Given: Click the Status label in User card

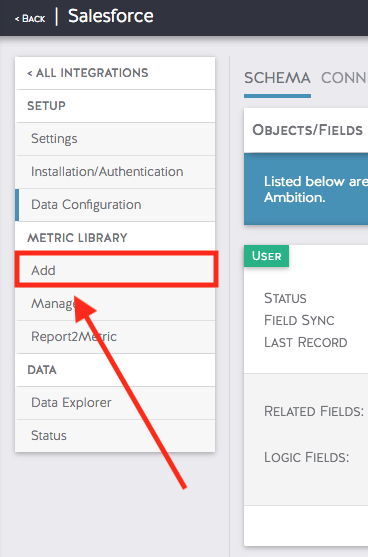Looking at the screenshot, I should 285,298.
